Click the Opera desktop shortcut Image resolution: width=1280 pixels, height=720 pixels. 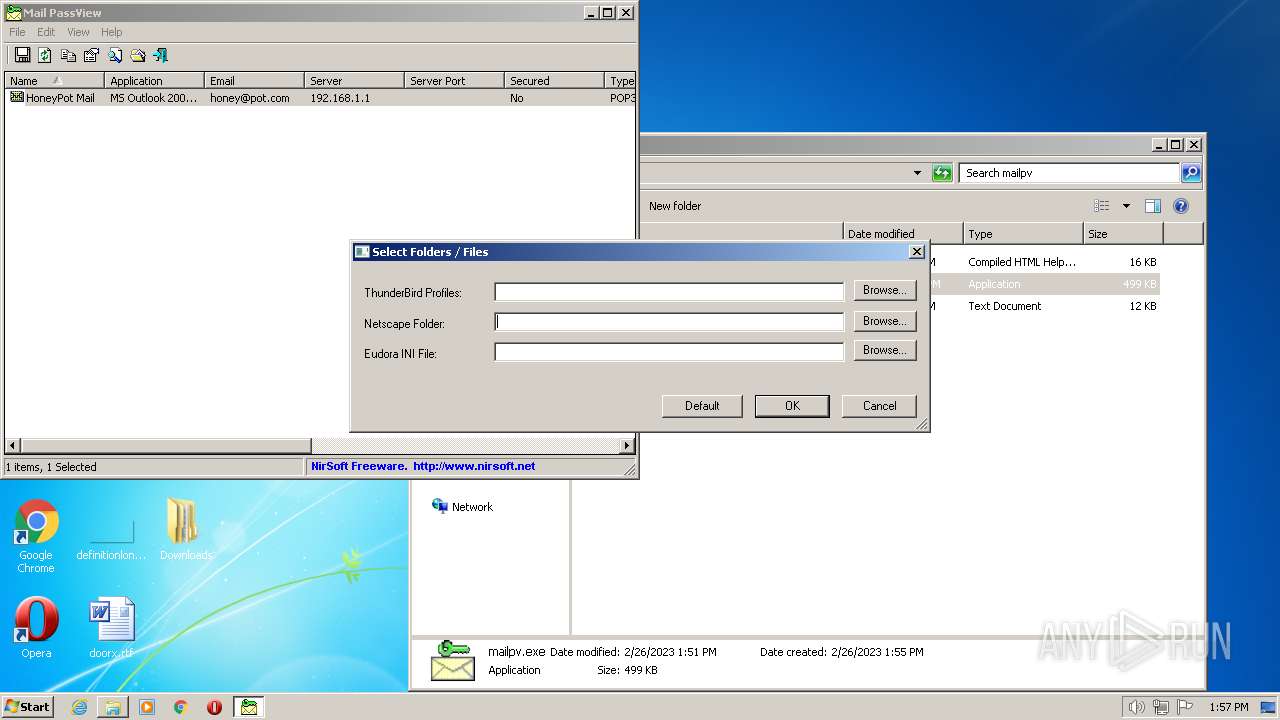(36, 628)
